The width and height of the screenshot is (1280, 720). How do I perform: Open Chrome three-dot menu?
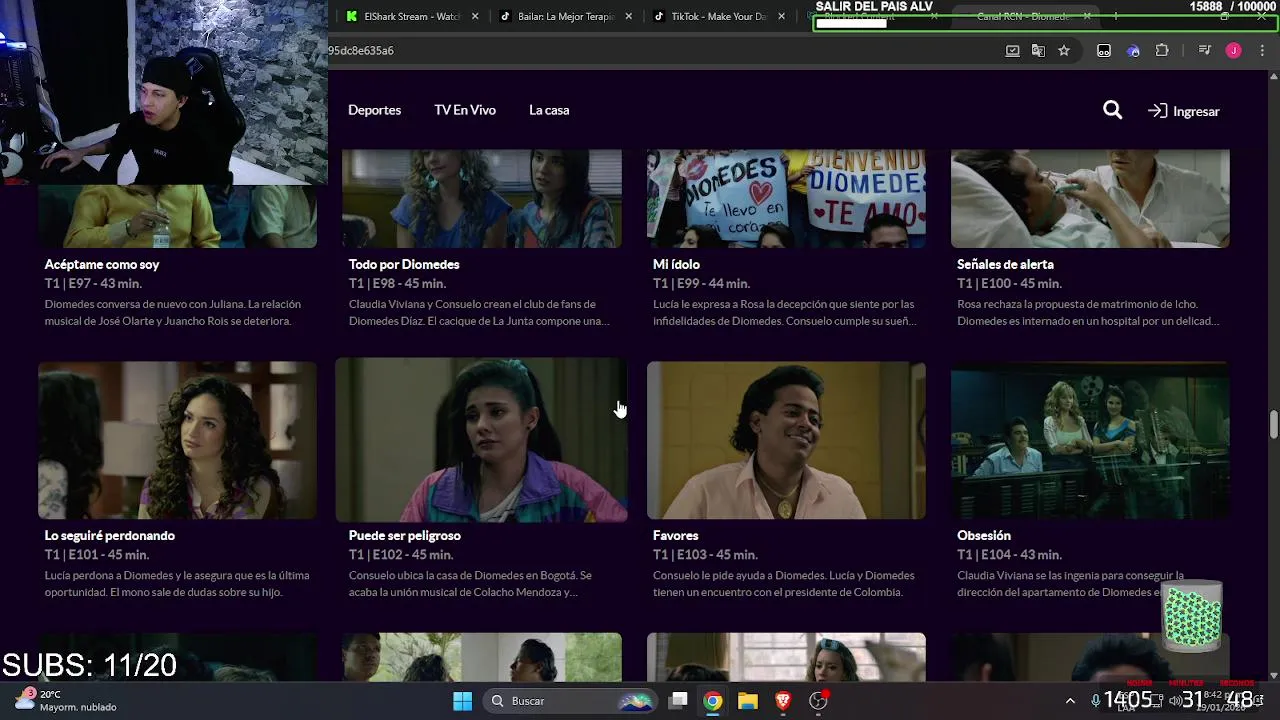click(1260, 50)
